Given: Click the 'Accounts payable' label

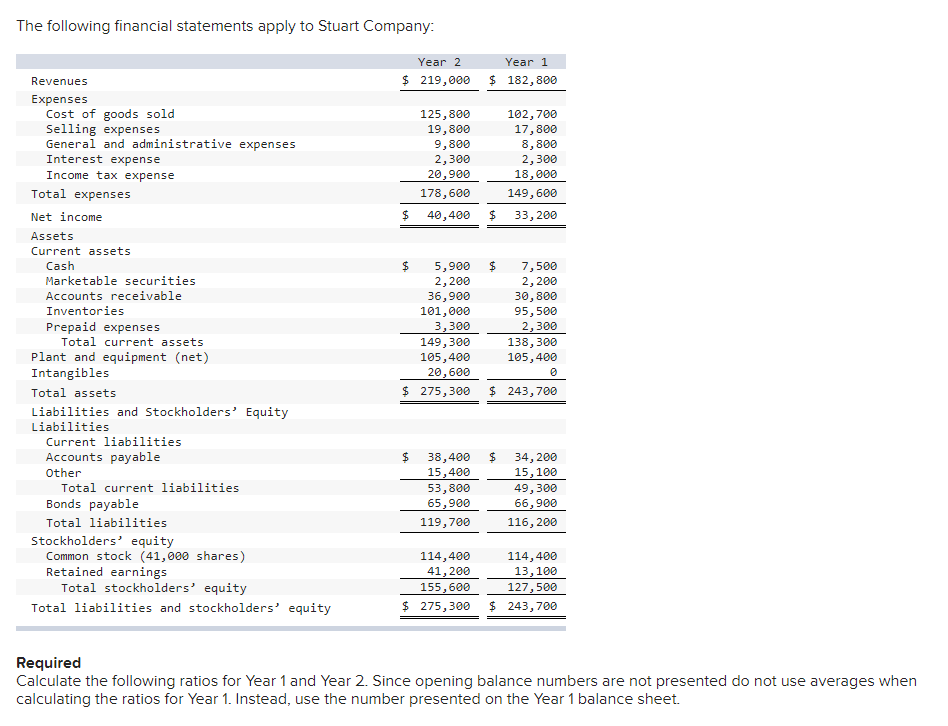Looking at the screenshot, I should (103, 458).
